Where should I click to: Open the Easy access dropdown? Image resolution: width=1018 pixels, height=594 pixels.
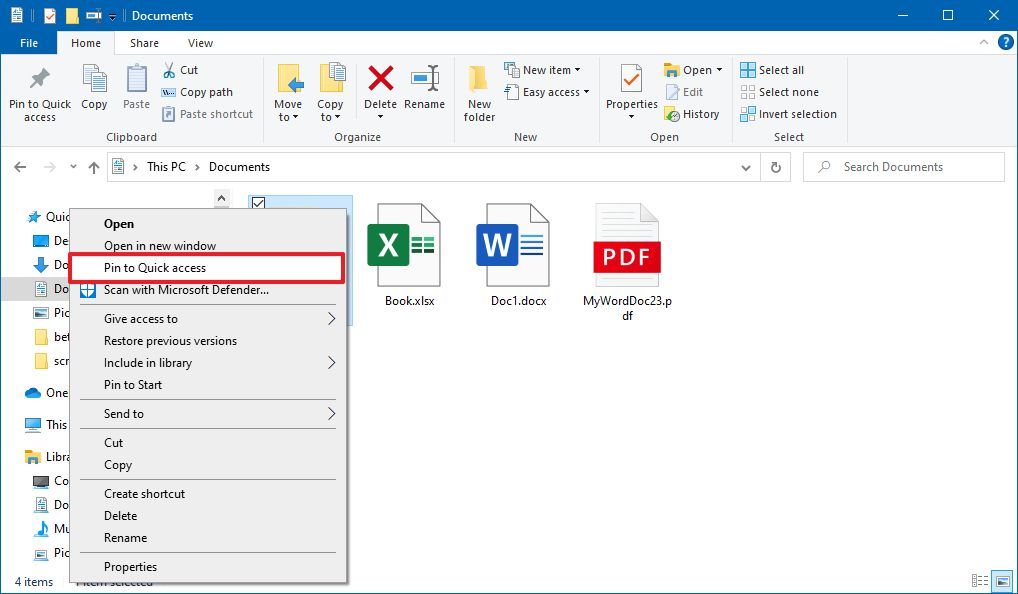(548, 92)
